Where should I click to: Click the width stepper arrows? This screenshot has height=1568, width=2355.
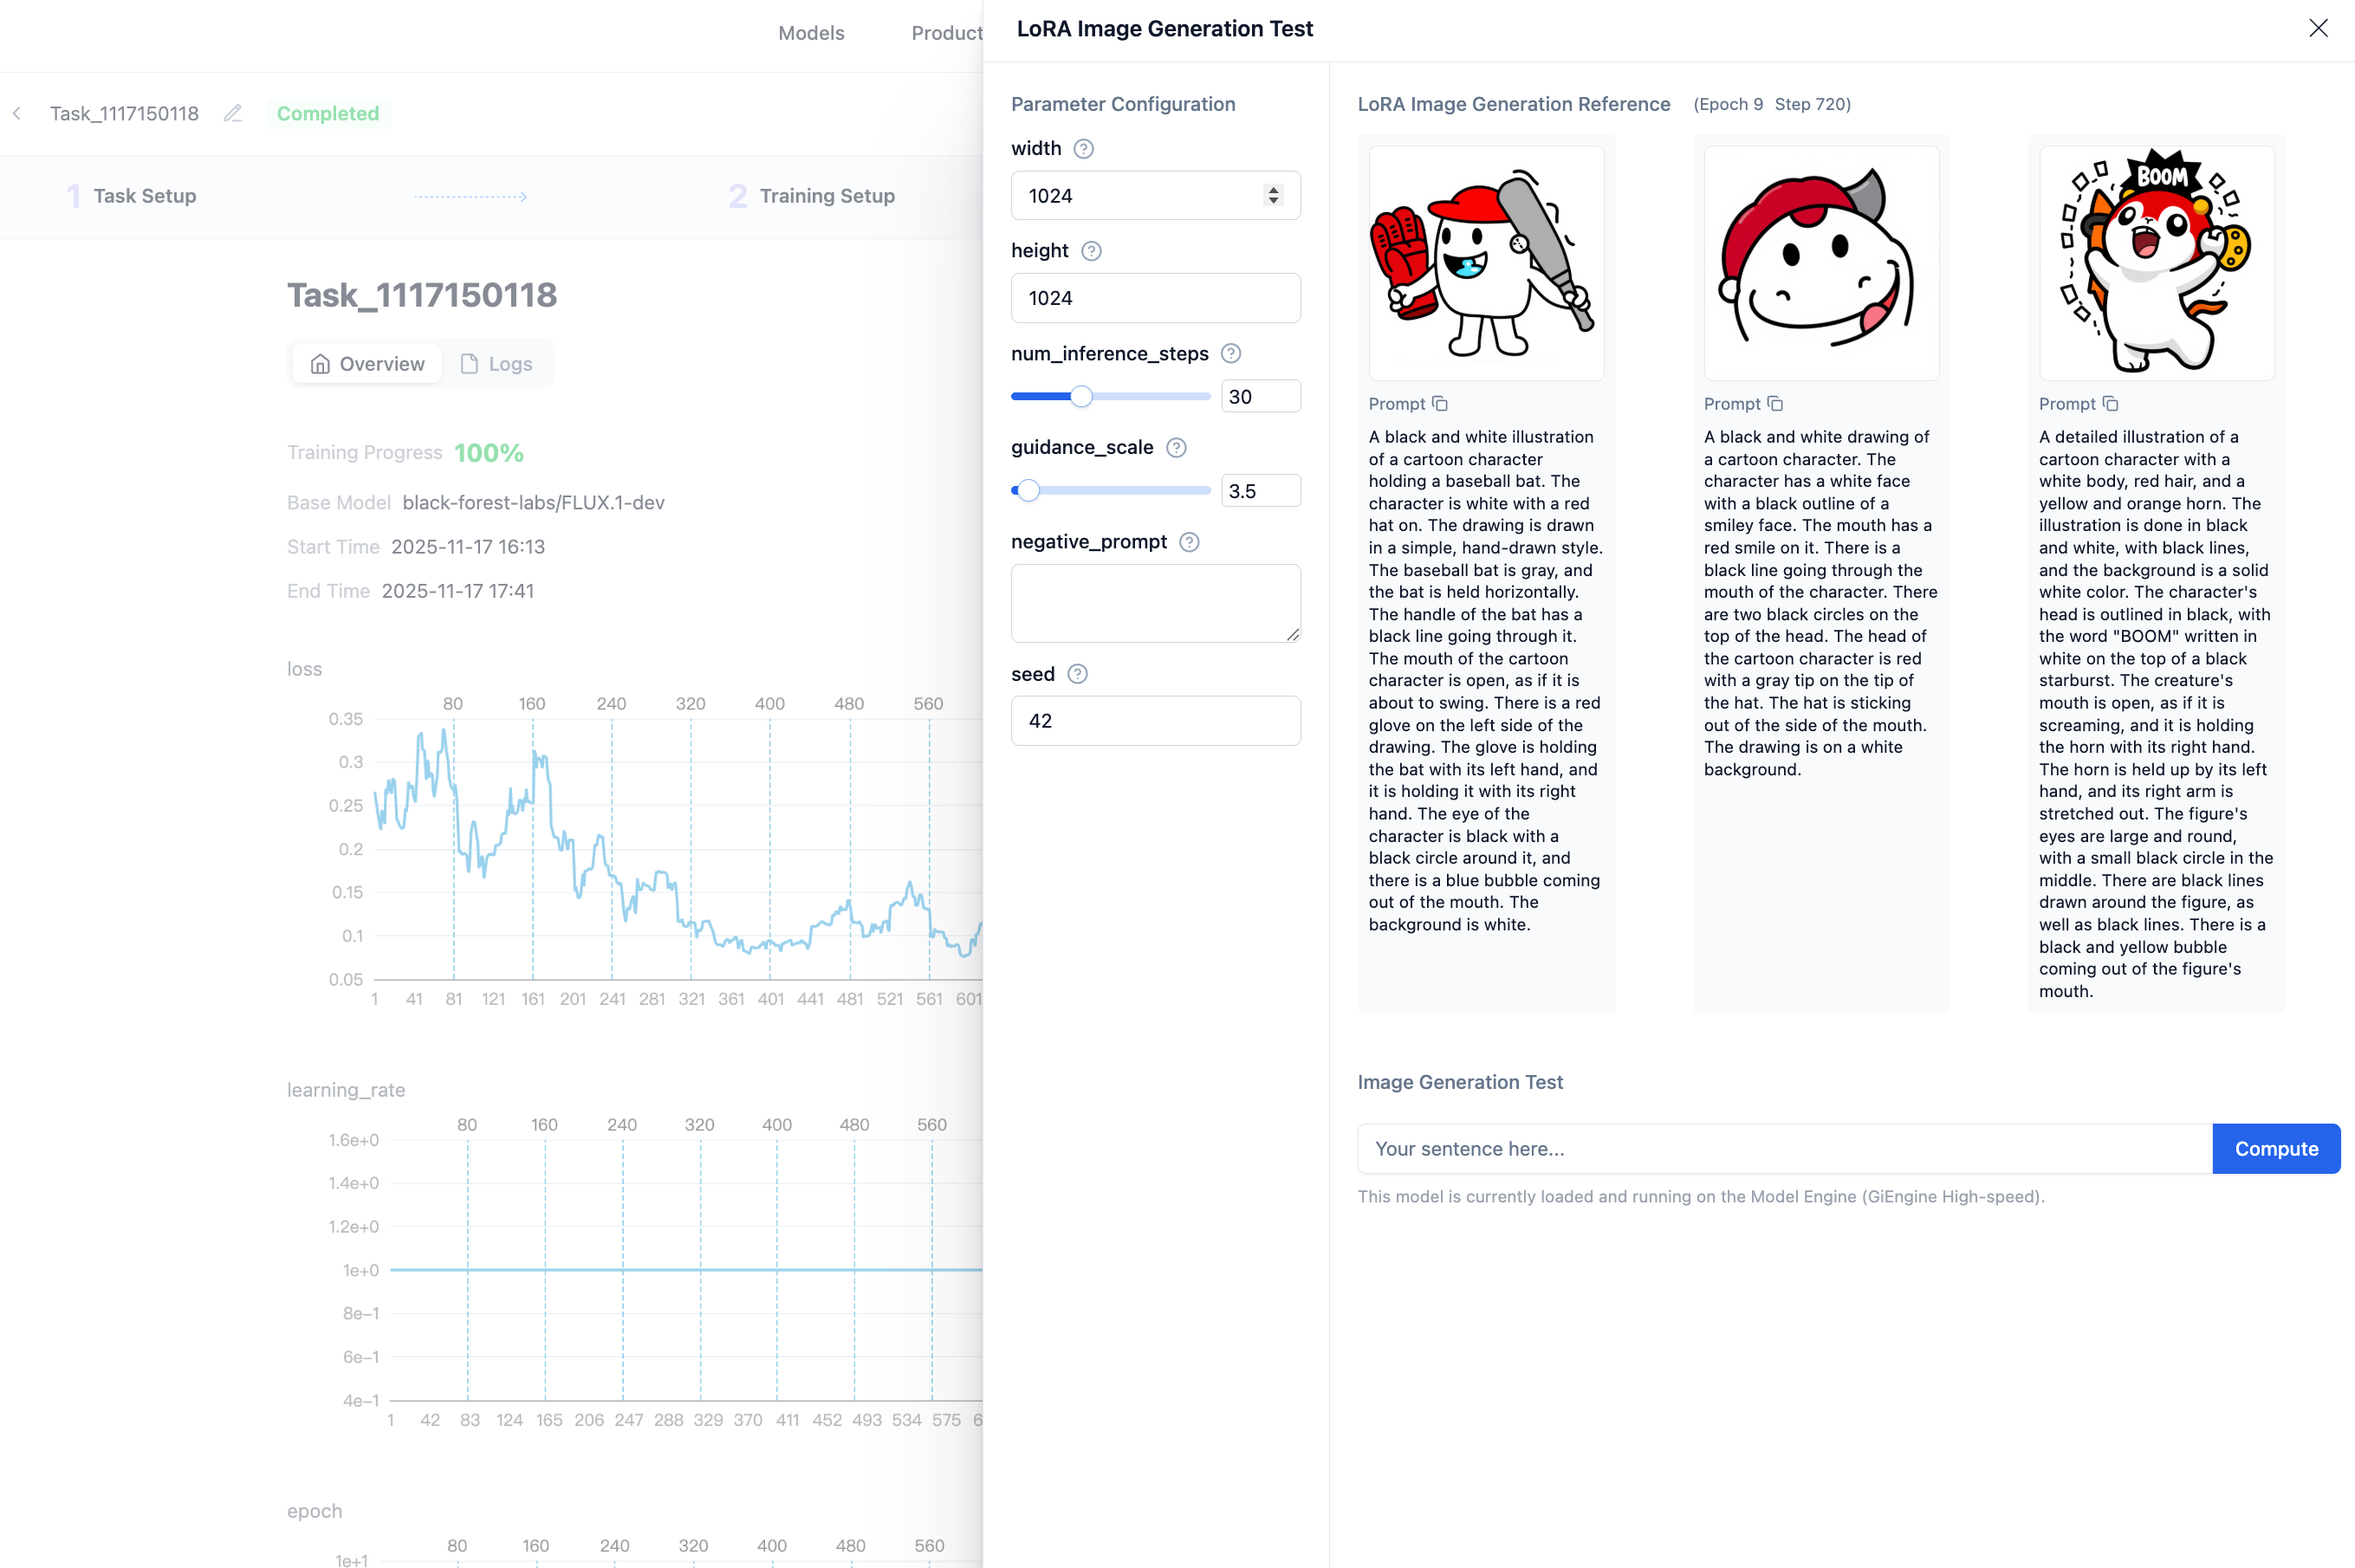[x=1273, y=195]
